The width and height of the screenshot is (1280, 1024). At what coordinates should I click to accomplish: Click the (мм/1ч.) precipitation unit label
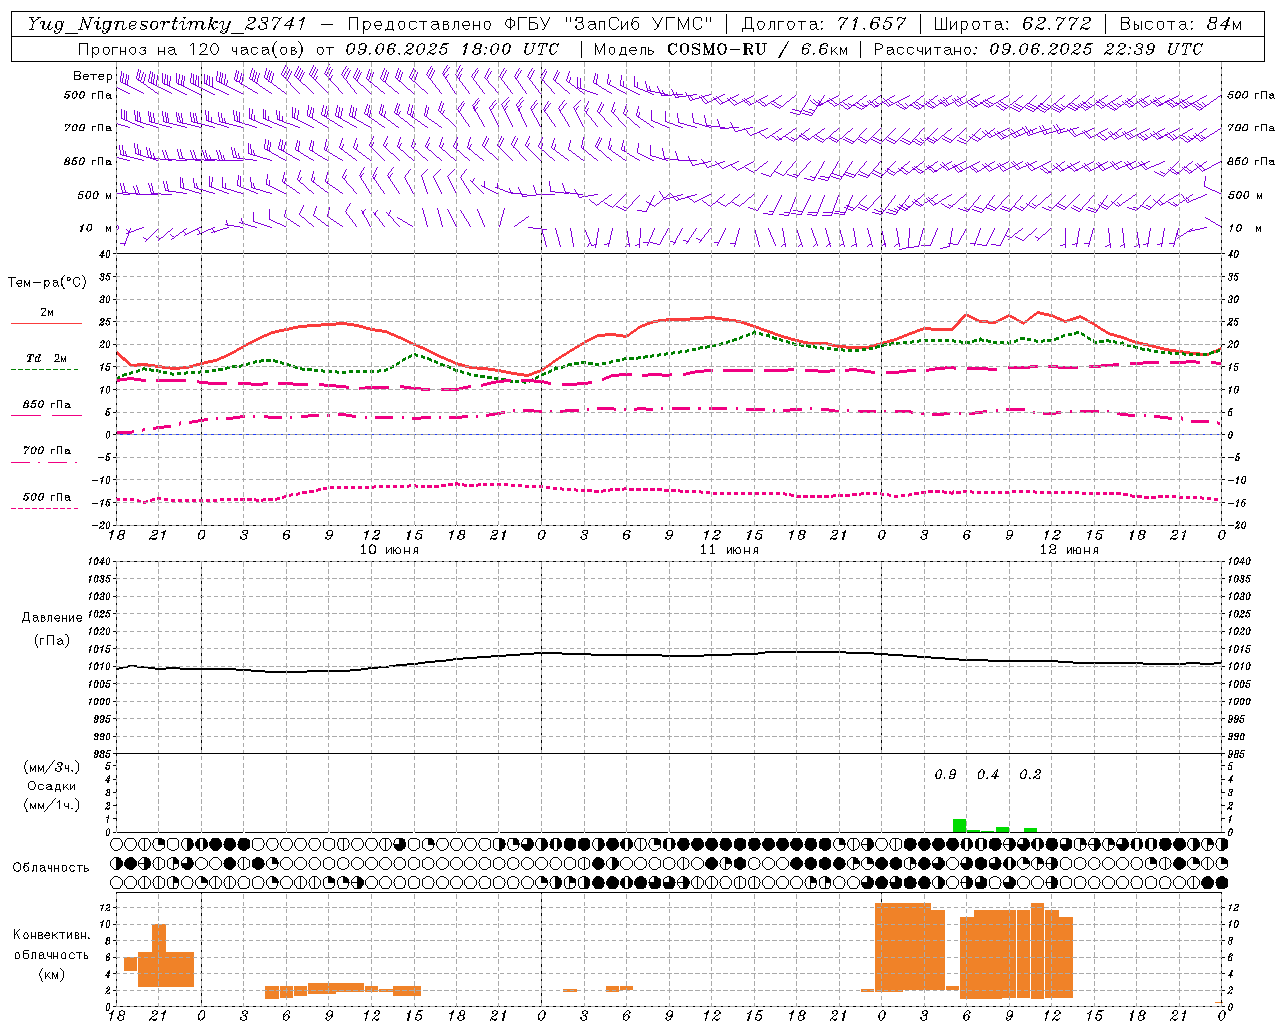point(52,805)
